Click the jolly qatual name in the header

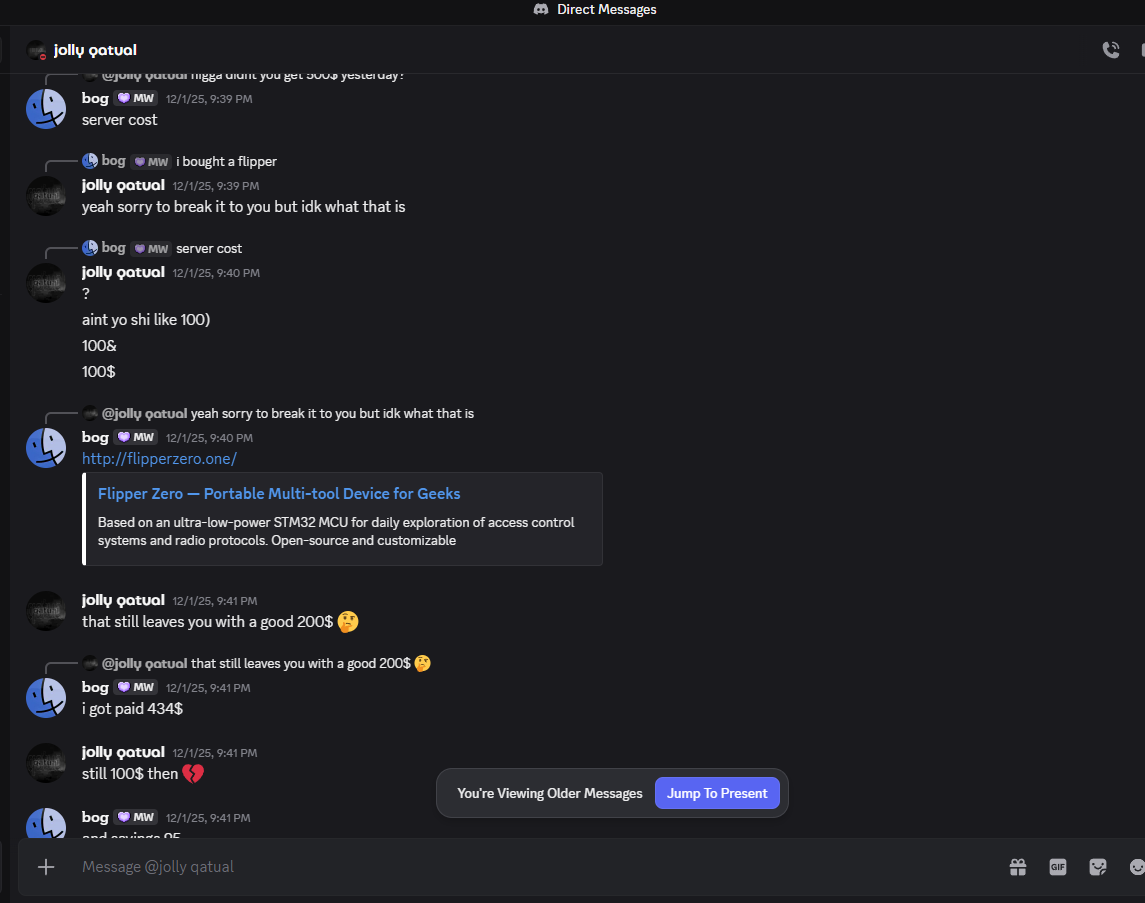[x=96, y=50]
